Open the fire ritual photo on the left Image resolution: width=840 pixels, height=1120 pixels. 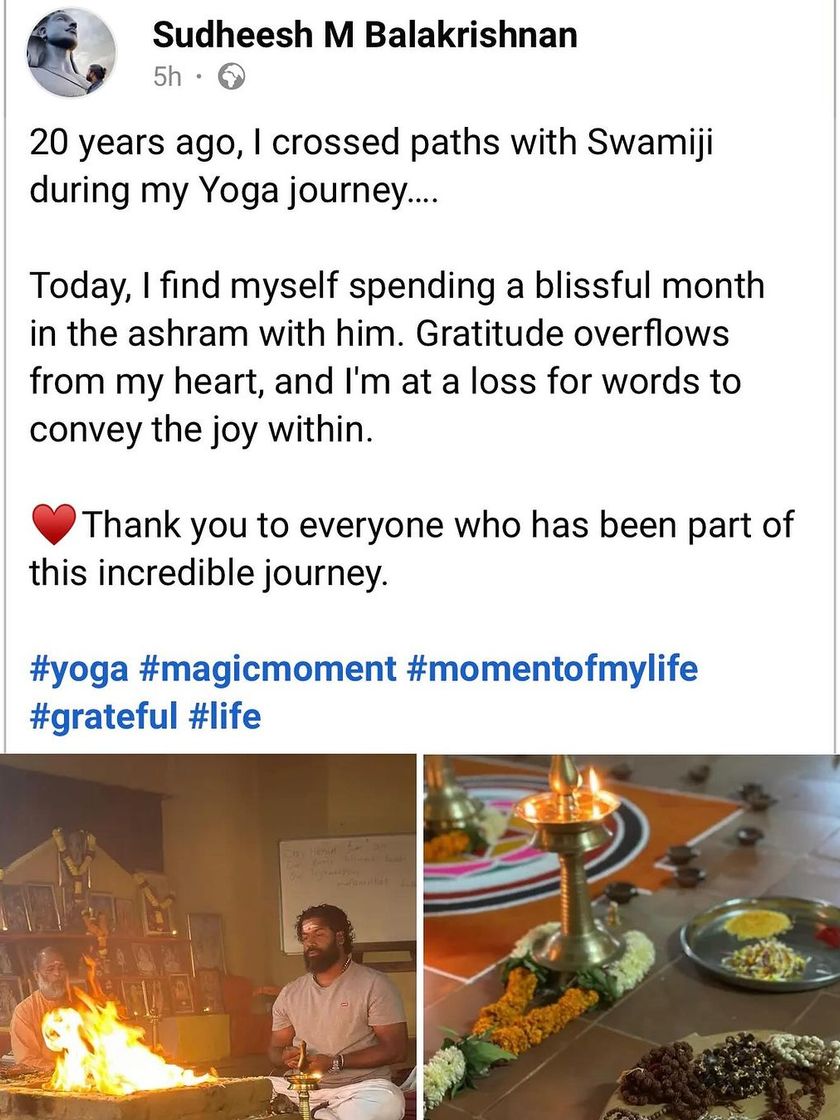tap(208, 937)
